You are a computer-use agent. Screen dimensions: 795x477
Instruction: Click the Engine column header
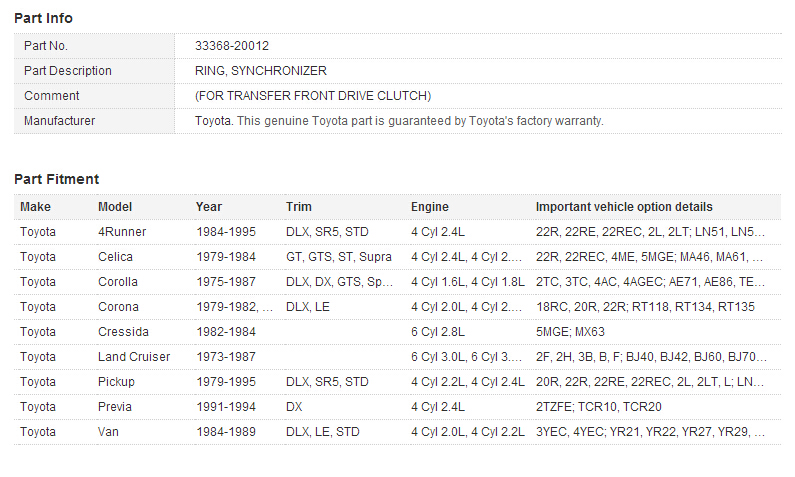pos(430,207)
